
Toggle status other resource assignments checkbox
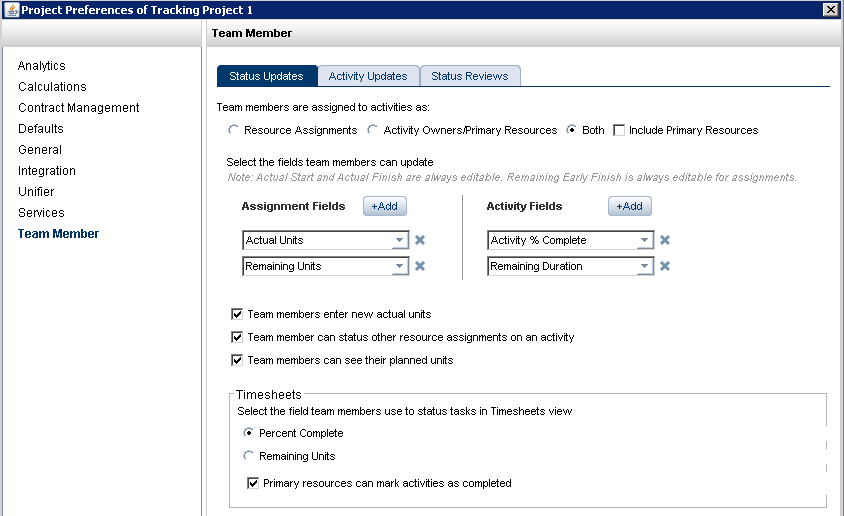tap(237, 337)
